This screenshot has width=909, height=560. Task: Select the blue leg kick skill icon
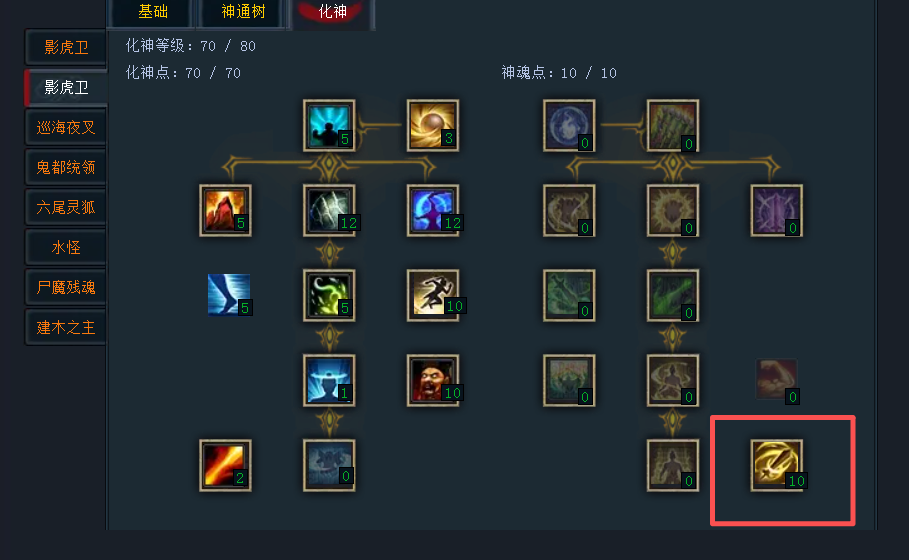tap(229, 294)
